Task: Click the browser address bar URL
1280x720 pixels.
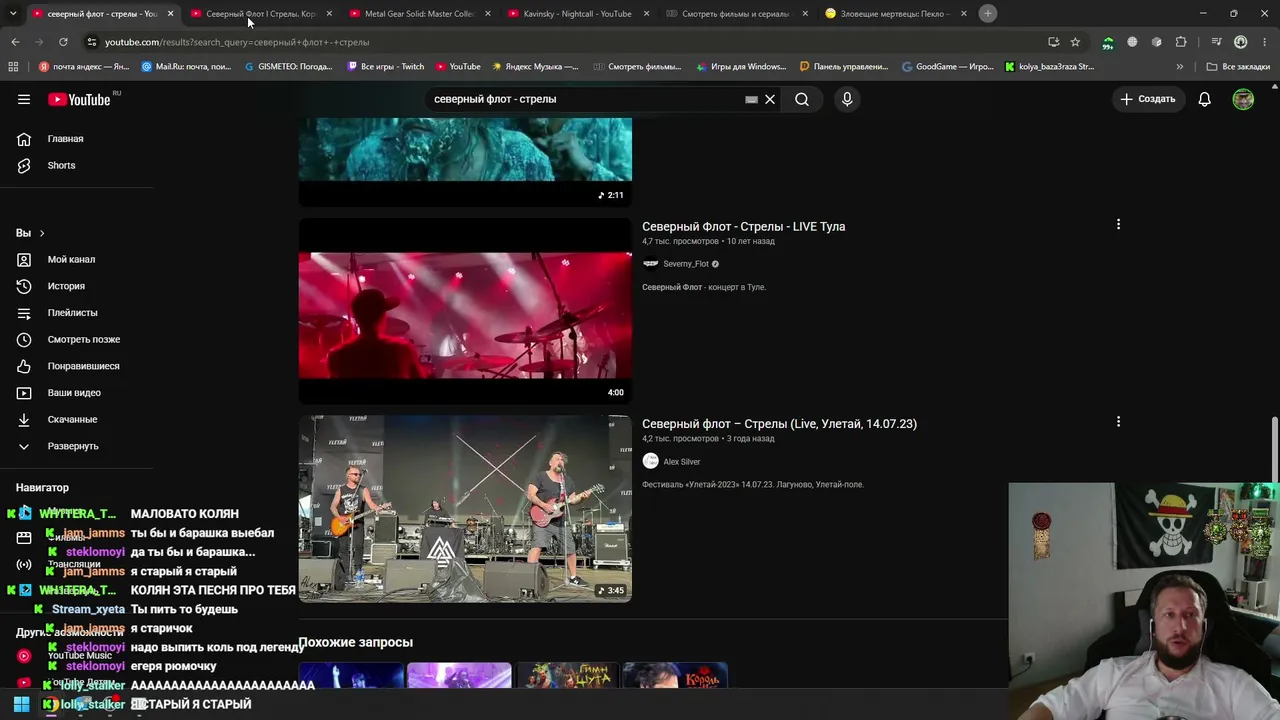Action: [x=237, y=42]
